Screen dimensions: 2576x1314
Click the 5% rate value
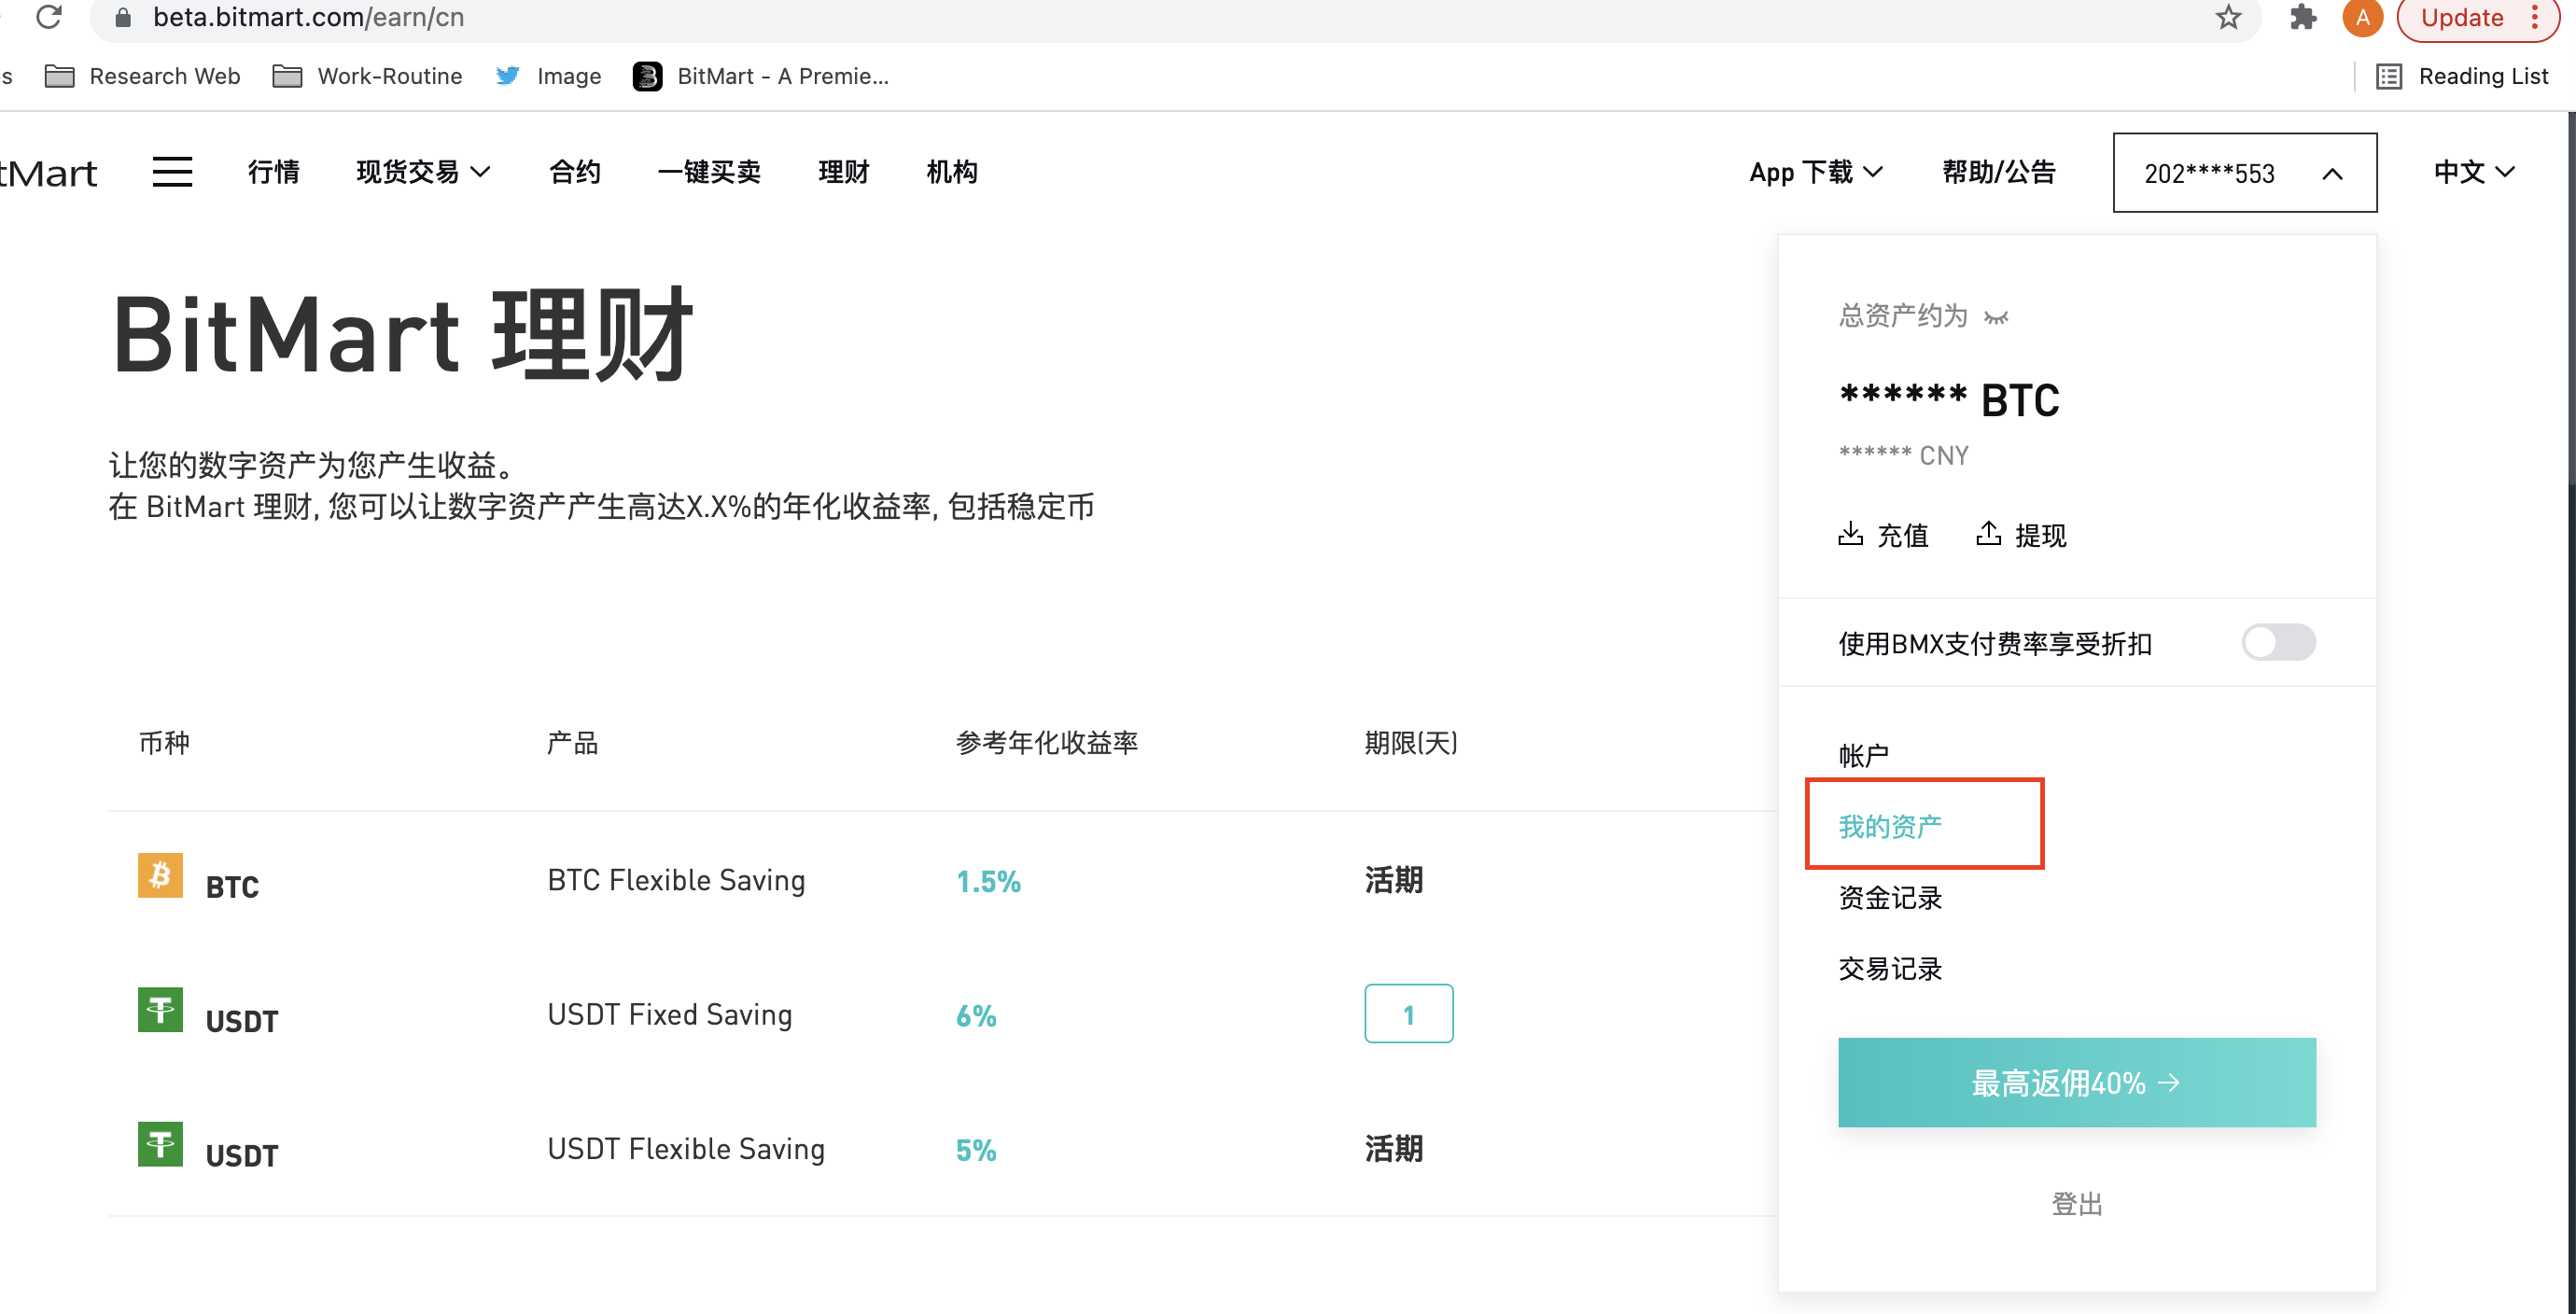point(976,1150)
